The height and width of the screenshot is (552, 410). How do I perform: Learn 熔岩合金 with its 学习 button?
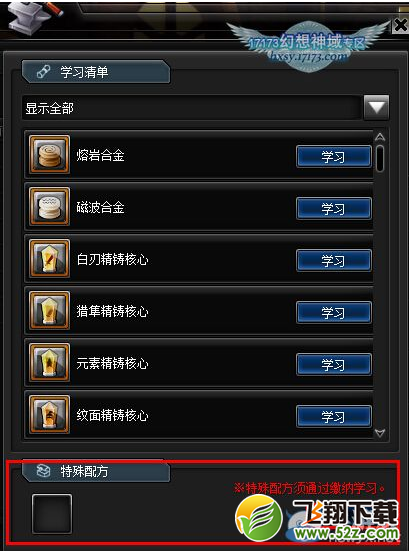click(x=334, y=156)
